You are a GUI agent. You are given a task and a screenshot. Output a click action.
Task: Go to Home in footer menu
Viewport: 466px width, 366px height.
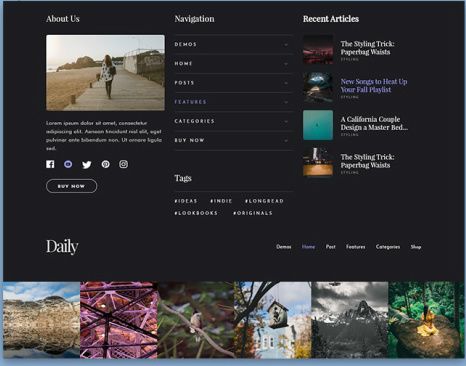coord(308,247)
